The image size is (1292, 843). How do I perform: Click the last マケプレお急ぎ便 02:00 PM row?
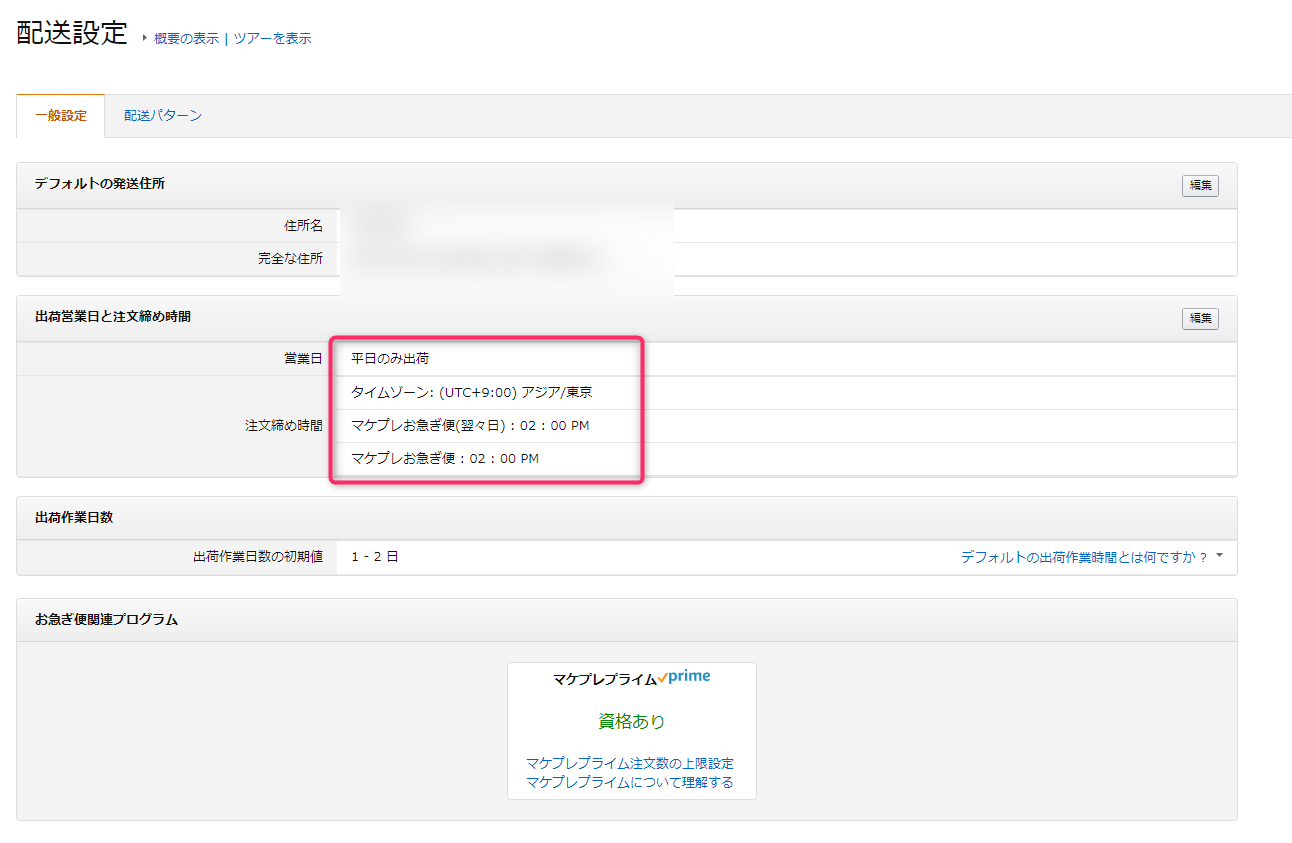445,458
